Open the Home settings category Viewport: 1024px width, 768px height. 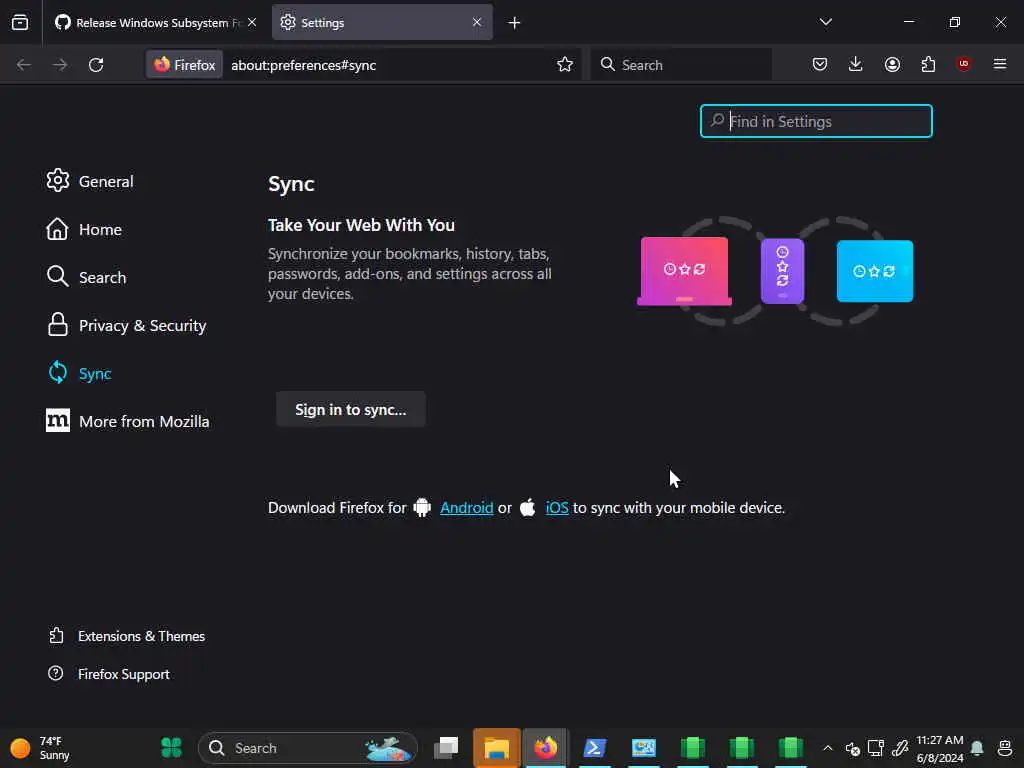(84, 229)
